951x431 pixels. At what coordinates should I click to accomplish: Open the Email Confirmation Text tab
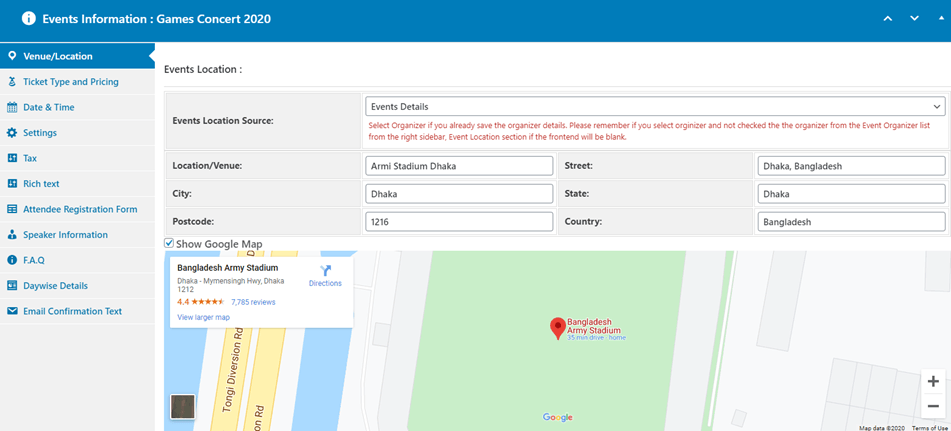(x=78, y=311)
